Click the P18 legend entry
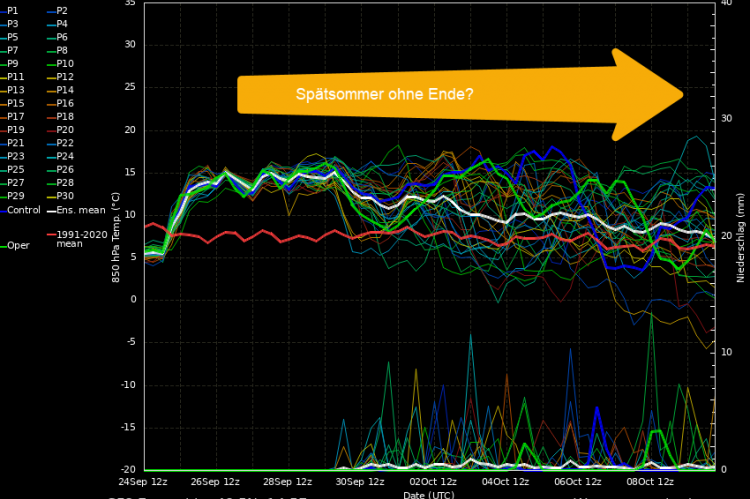Image resolution: width=750 pixels, height=499 pixels. (x=63, y=116)
